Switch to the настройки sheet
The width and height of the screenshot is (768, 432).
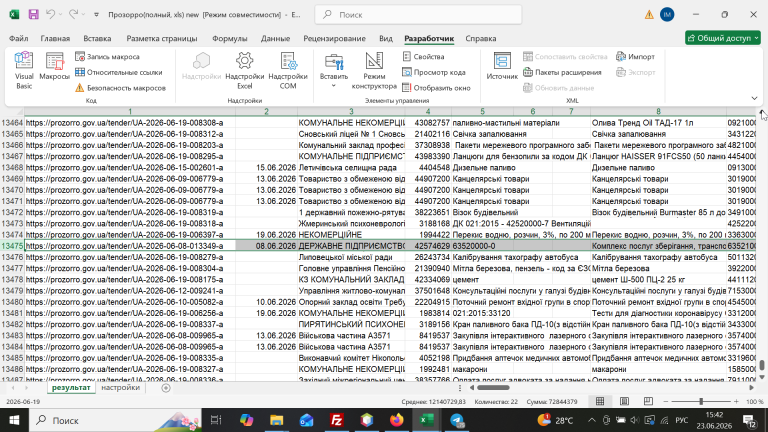point(120,387)
